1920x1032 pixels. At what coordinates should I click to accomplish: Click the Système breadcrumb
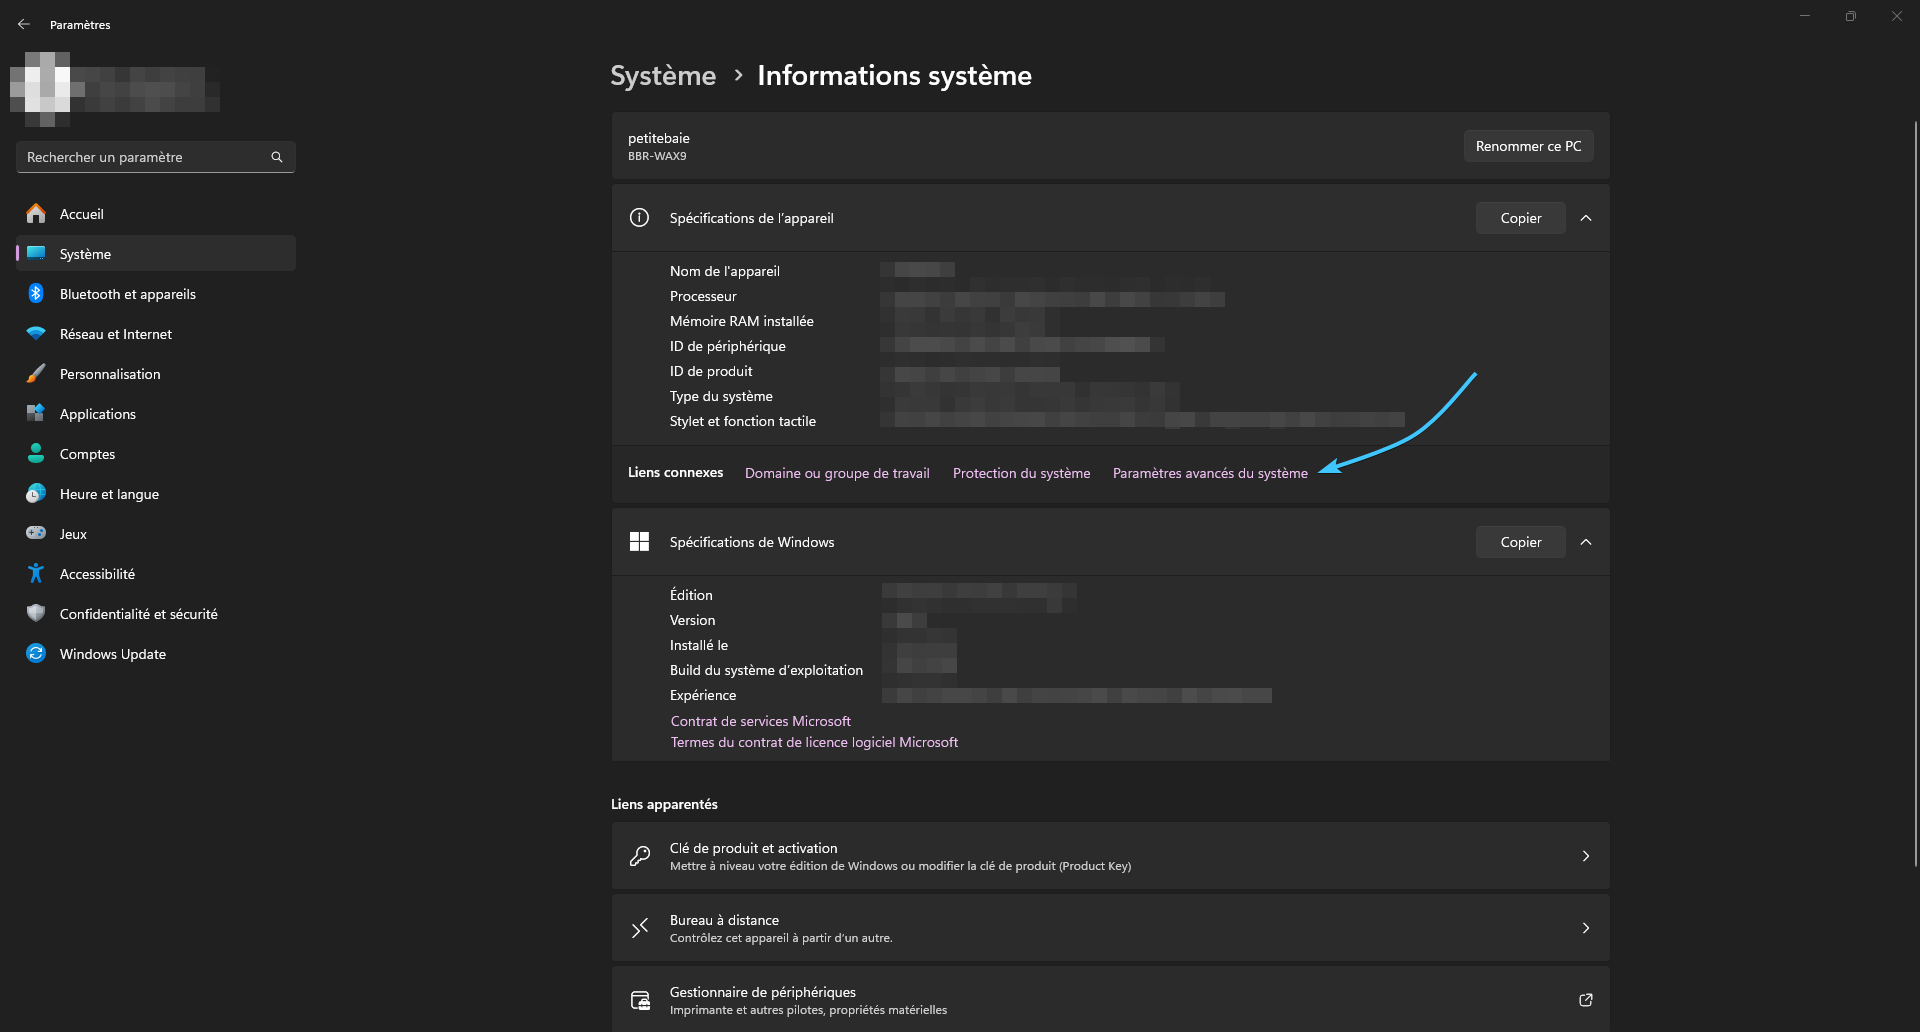click(663, 76)
